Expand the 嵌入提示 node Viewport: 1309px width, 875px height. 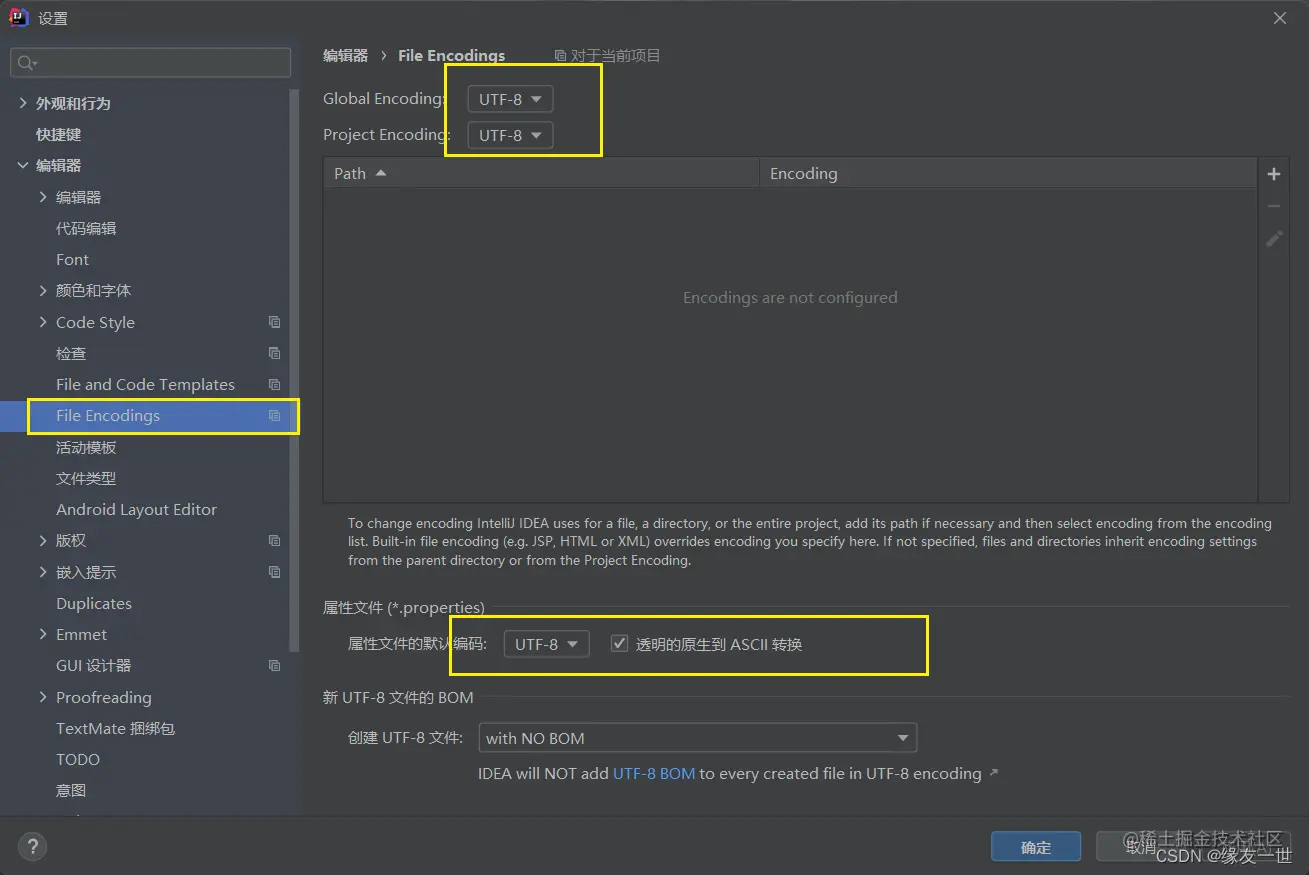pos(43,572)
